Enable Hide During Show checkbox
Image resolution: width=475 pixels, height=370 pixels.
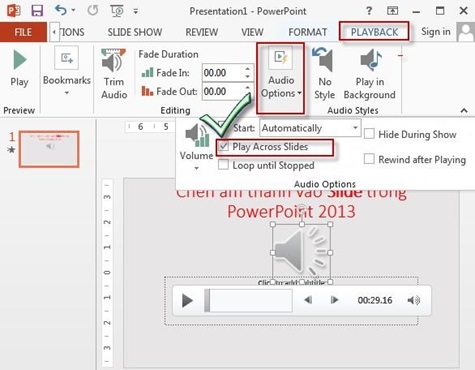(369, 134)
